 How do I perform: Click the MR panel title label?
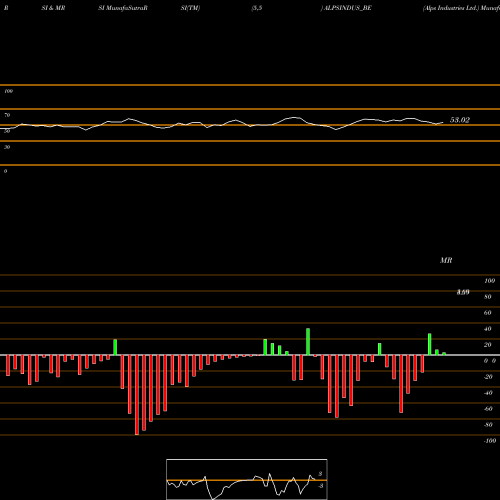(446, 260)
